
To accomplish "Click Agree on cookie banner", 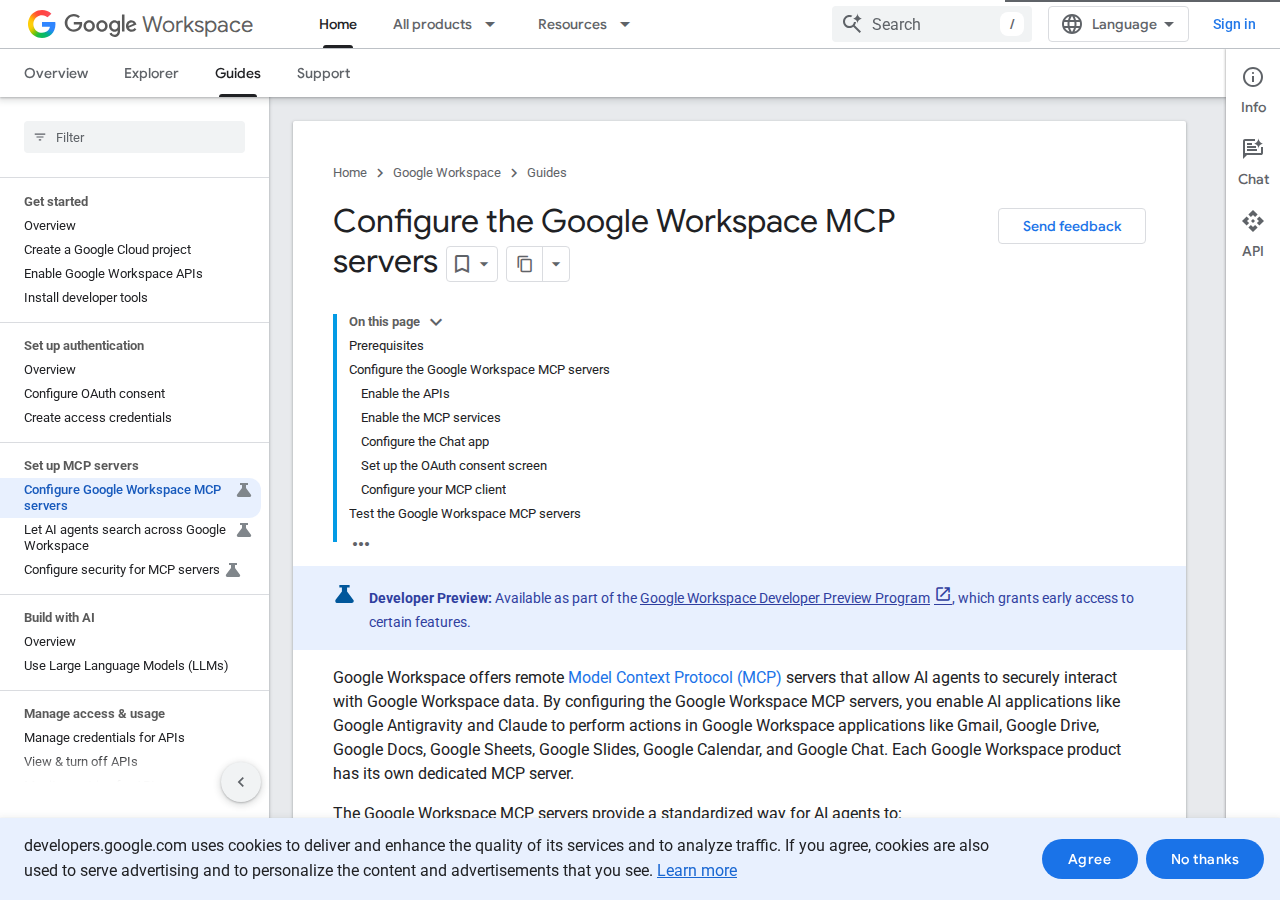I will [1090, 859].
